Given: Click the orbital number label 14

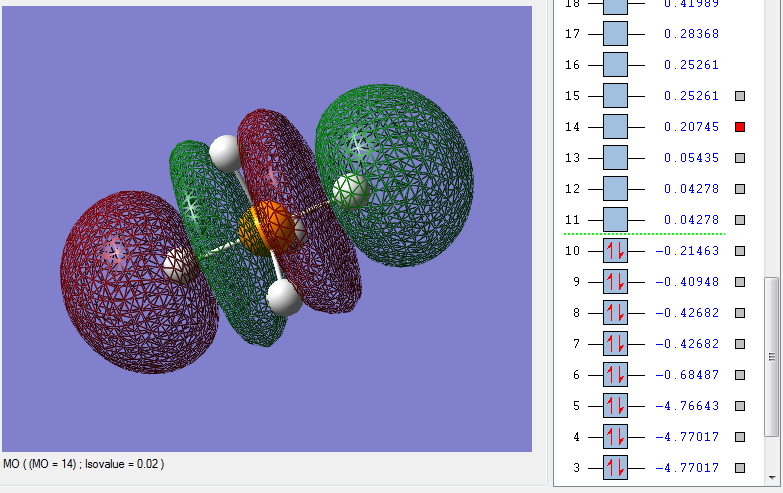Looking at the screenshot, I should 572,127.
